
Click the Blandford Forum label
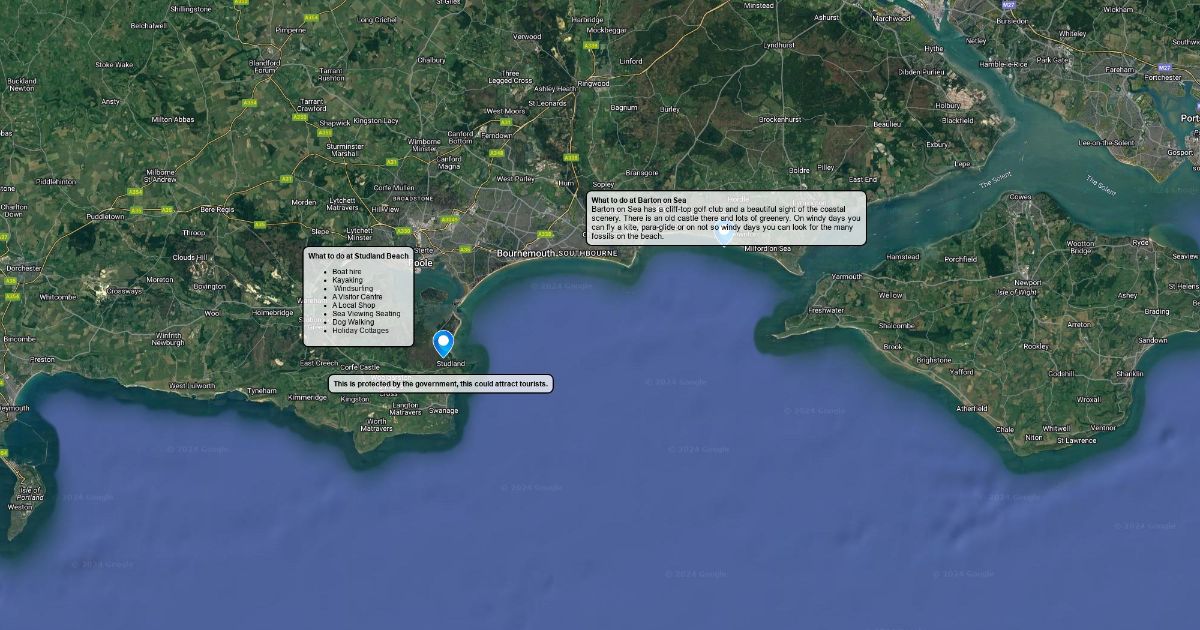click(265, 66)
